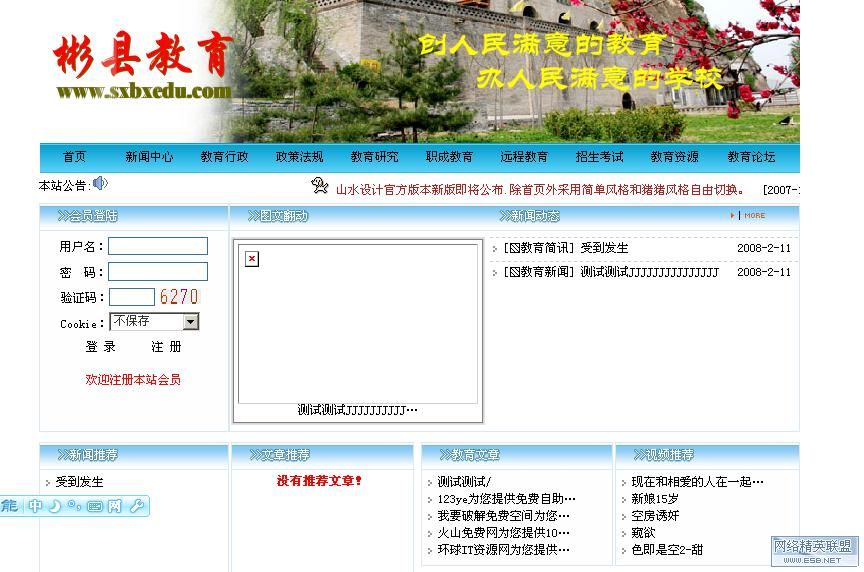
Task: Click the 新闻动态 section header
Action: click(530, 215)
